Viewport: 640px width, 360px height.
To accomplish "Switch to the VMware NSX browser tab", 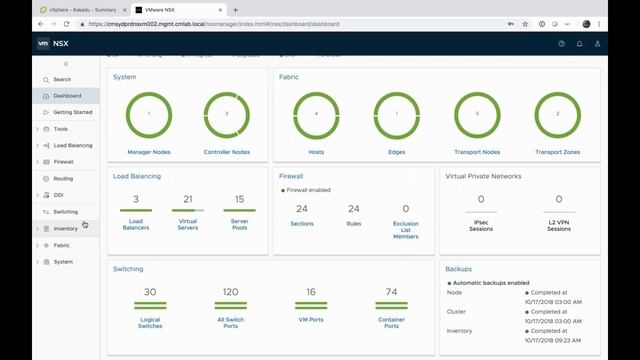I will pyautogui.click(x=179, y=10).
